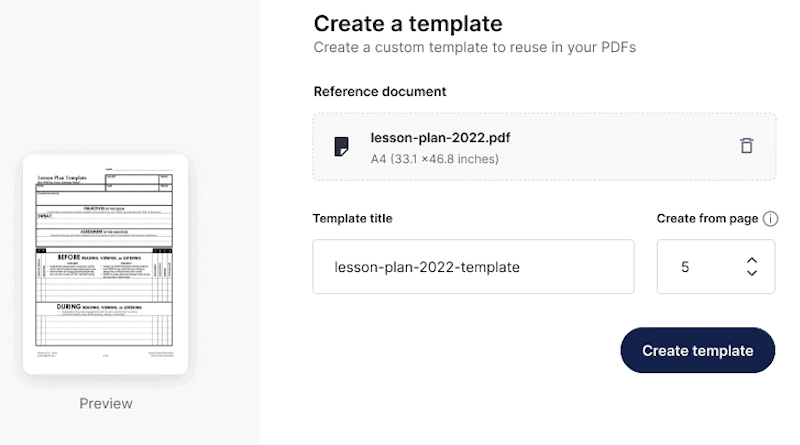Show info about Create from page
This screenshot has height=445, width=800.
(x=770, y=219)
